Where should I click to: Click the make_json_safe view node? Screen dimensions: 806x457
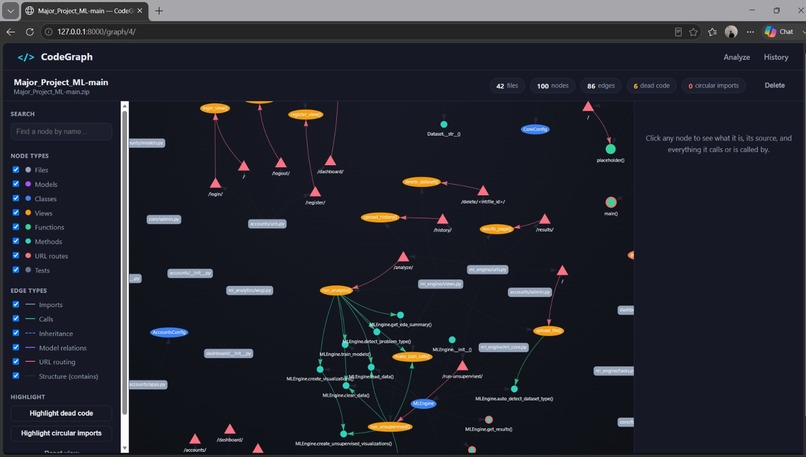pyautogui.click(x=412, y=356)
